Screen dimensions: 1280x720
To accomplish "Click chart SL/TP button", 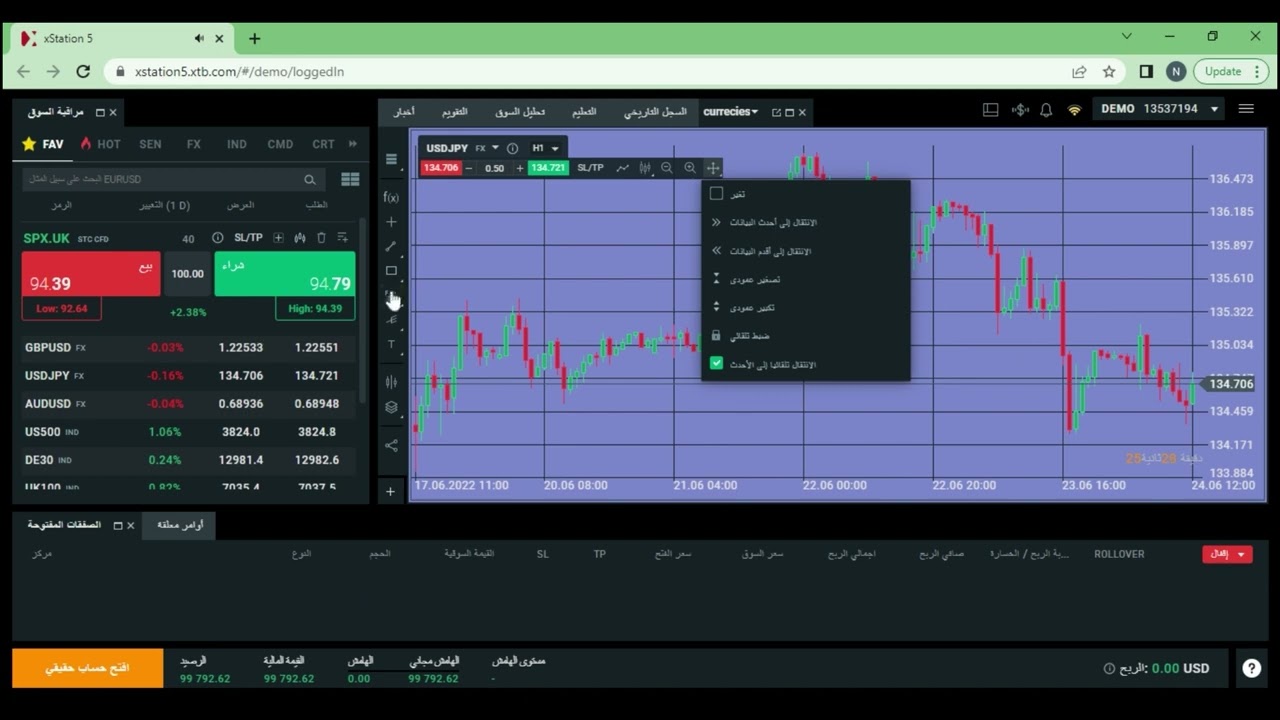I will [x=590, y=168].
